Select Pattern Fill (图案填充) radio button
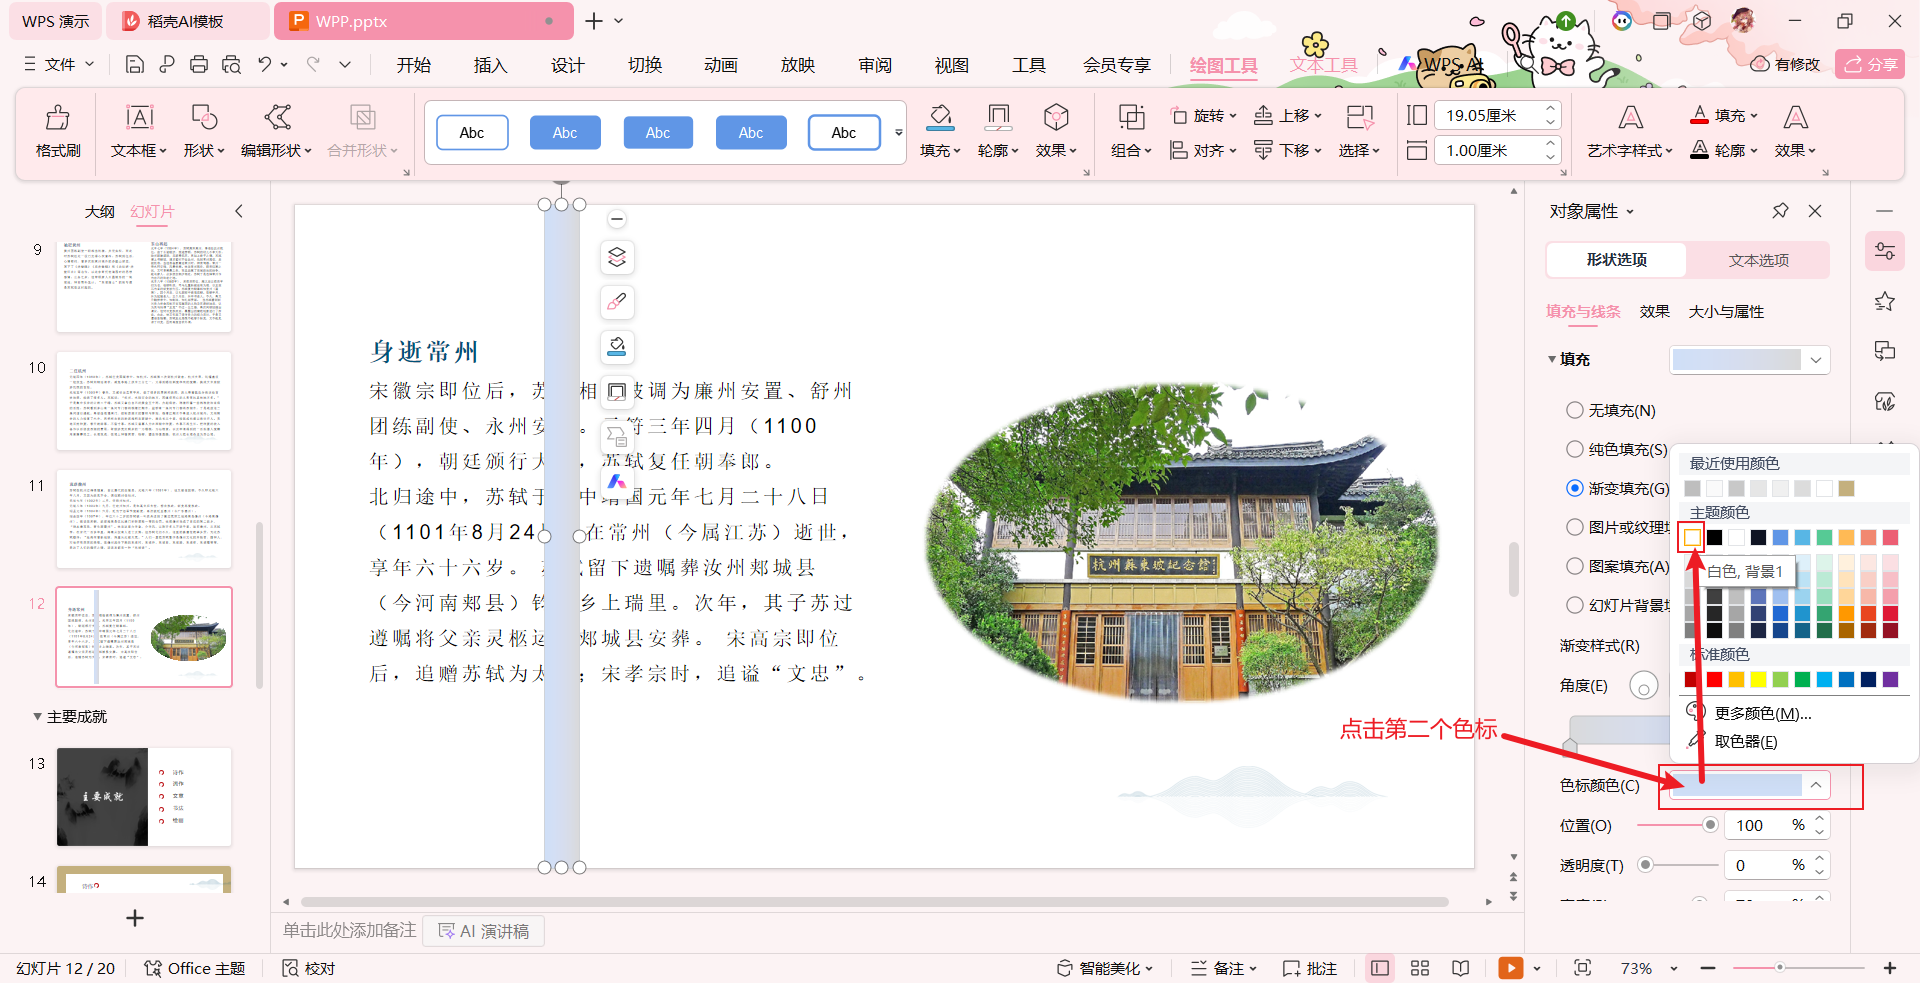Image resolution: width=1920 pixels, height=983 pixels. [x=1575, y=566]
